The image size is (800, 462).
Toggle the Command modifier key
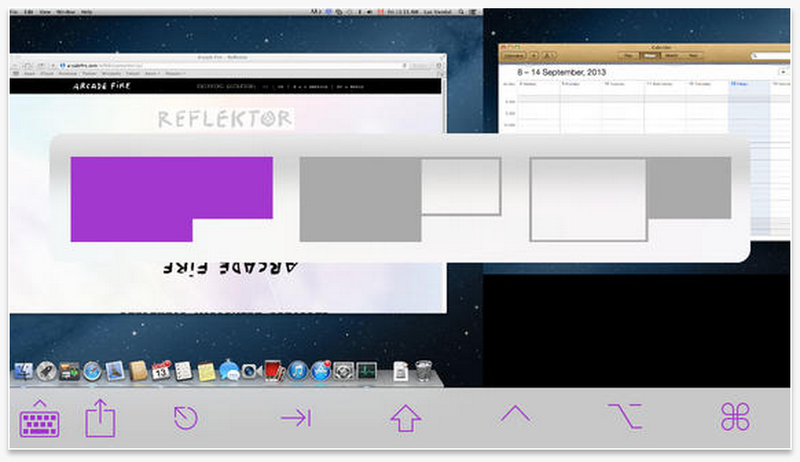coord(735,417)
